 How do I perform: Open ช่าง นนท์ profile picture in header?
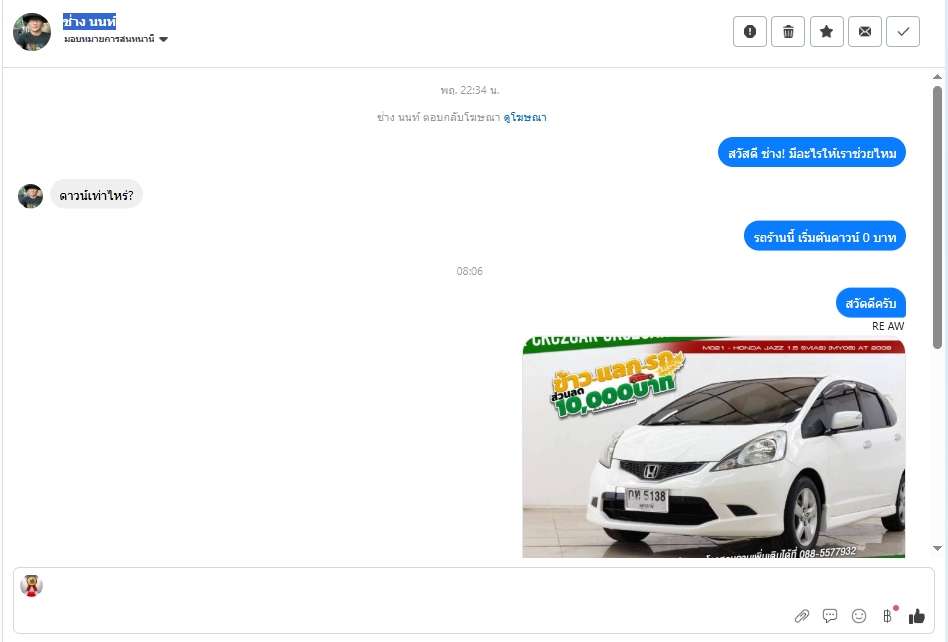coord(32,31)
